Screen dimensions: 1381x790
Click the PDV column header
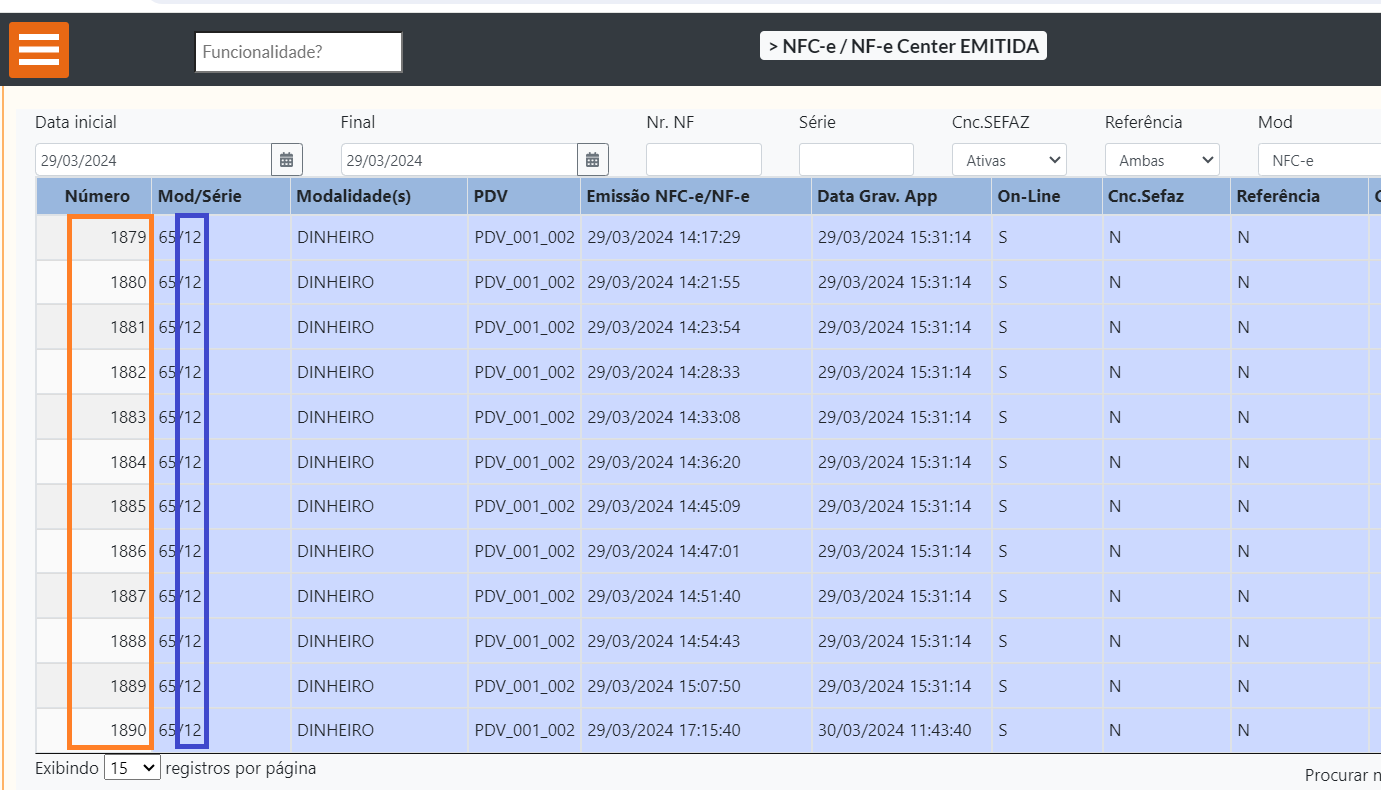[491, 196]
